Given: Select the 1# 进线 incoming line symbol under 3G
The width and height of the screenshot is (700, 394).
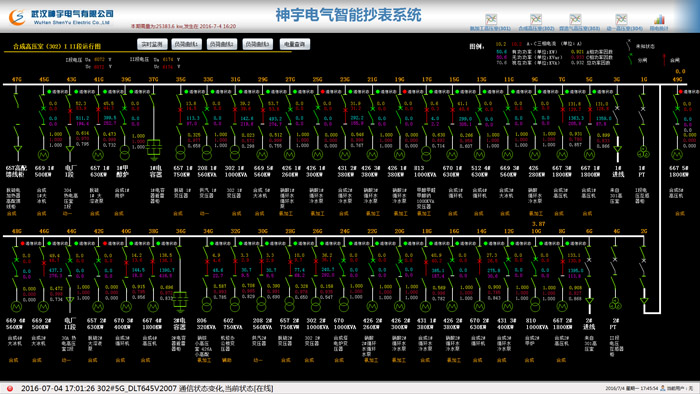Looking at the screenshot, I should 617,149.
